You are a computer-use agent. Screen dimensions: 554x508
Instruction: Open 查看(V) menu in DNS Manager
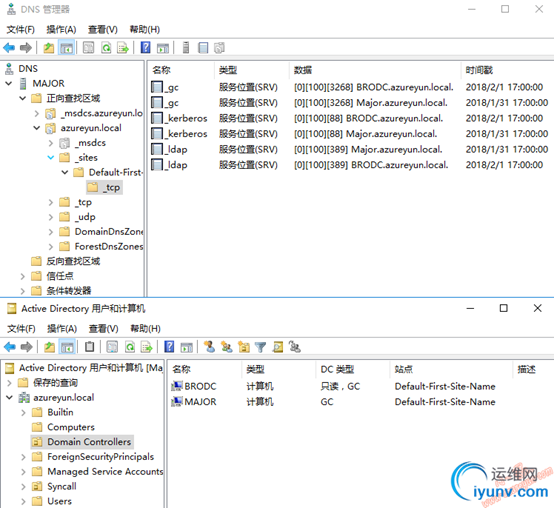click(x=102, y=29)
